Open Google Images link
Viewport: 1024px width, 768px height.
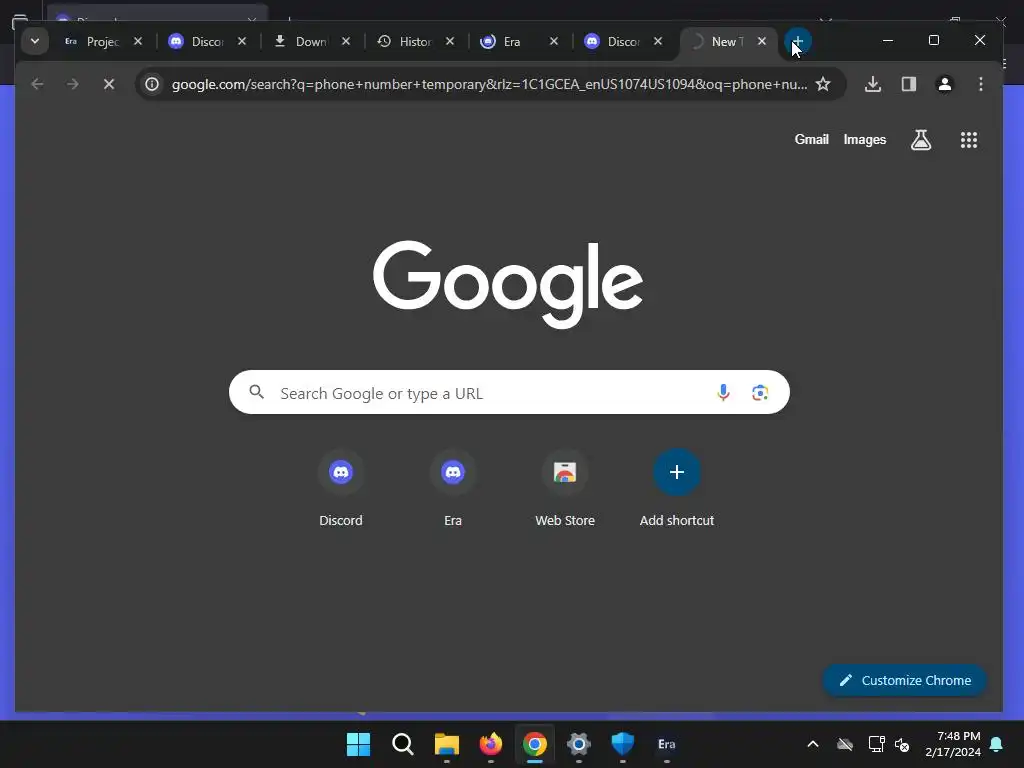point(865,139)
